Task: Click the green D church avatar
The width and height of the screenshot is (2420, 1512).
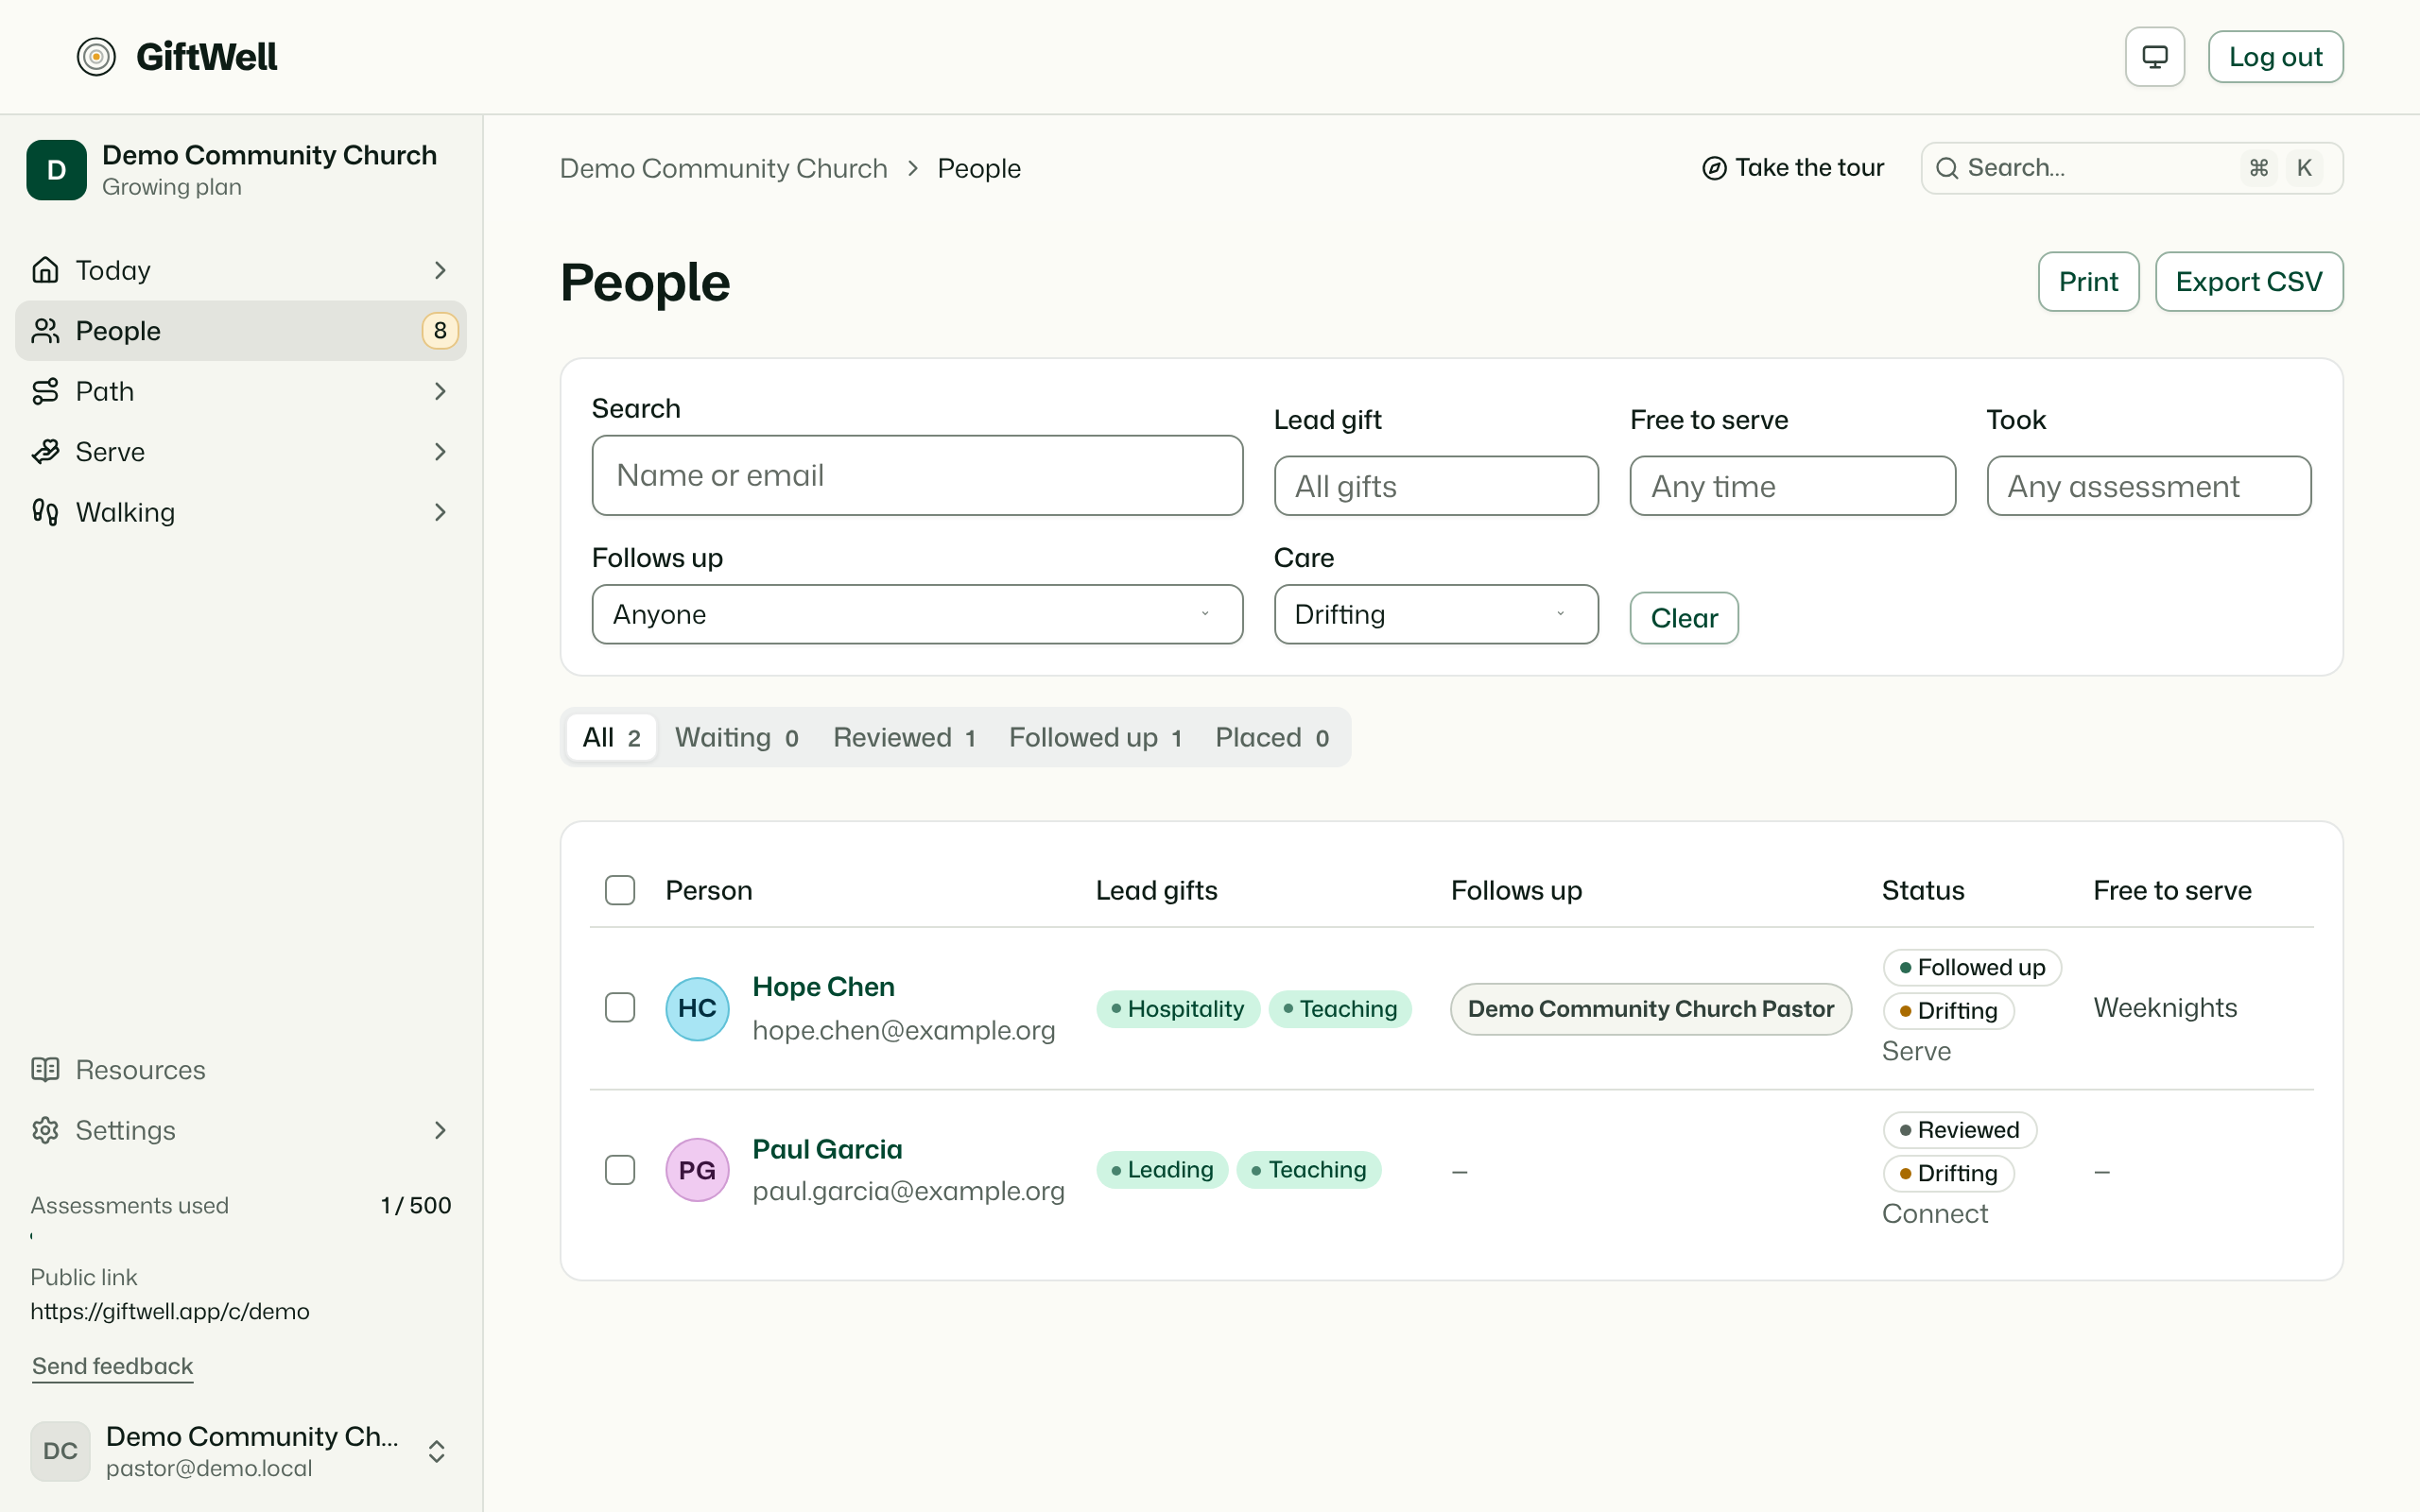Action: [57, 170]
